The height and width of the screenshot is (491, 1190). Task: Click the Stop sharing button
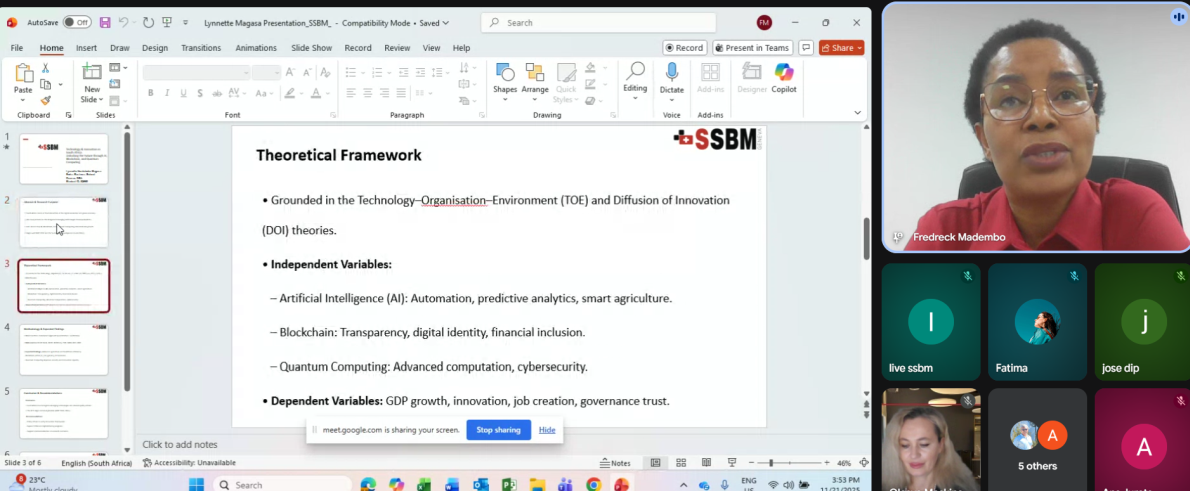click(498, 430)
